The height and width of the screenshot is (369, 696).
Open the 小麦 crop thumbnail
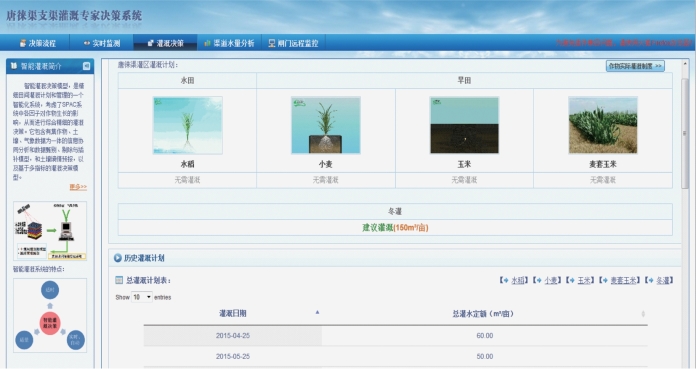pos(326,125)
